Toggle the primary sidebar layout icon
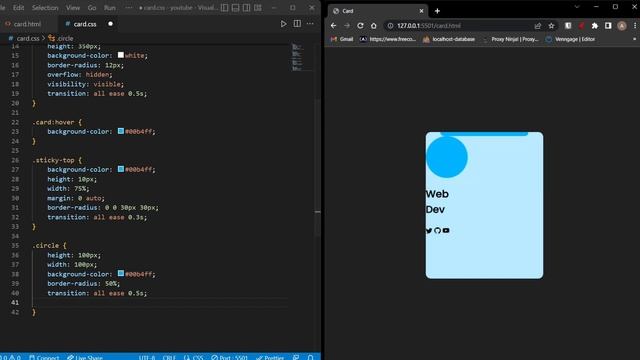 (224, 7)
